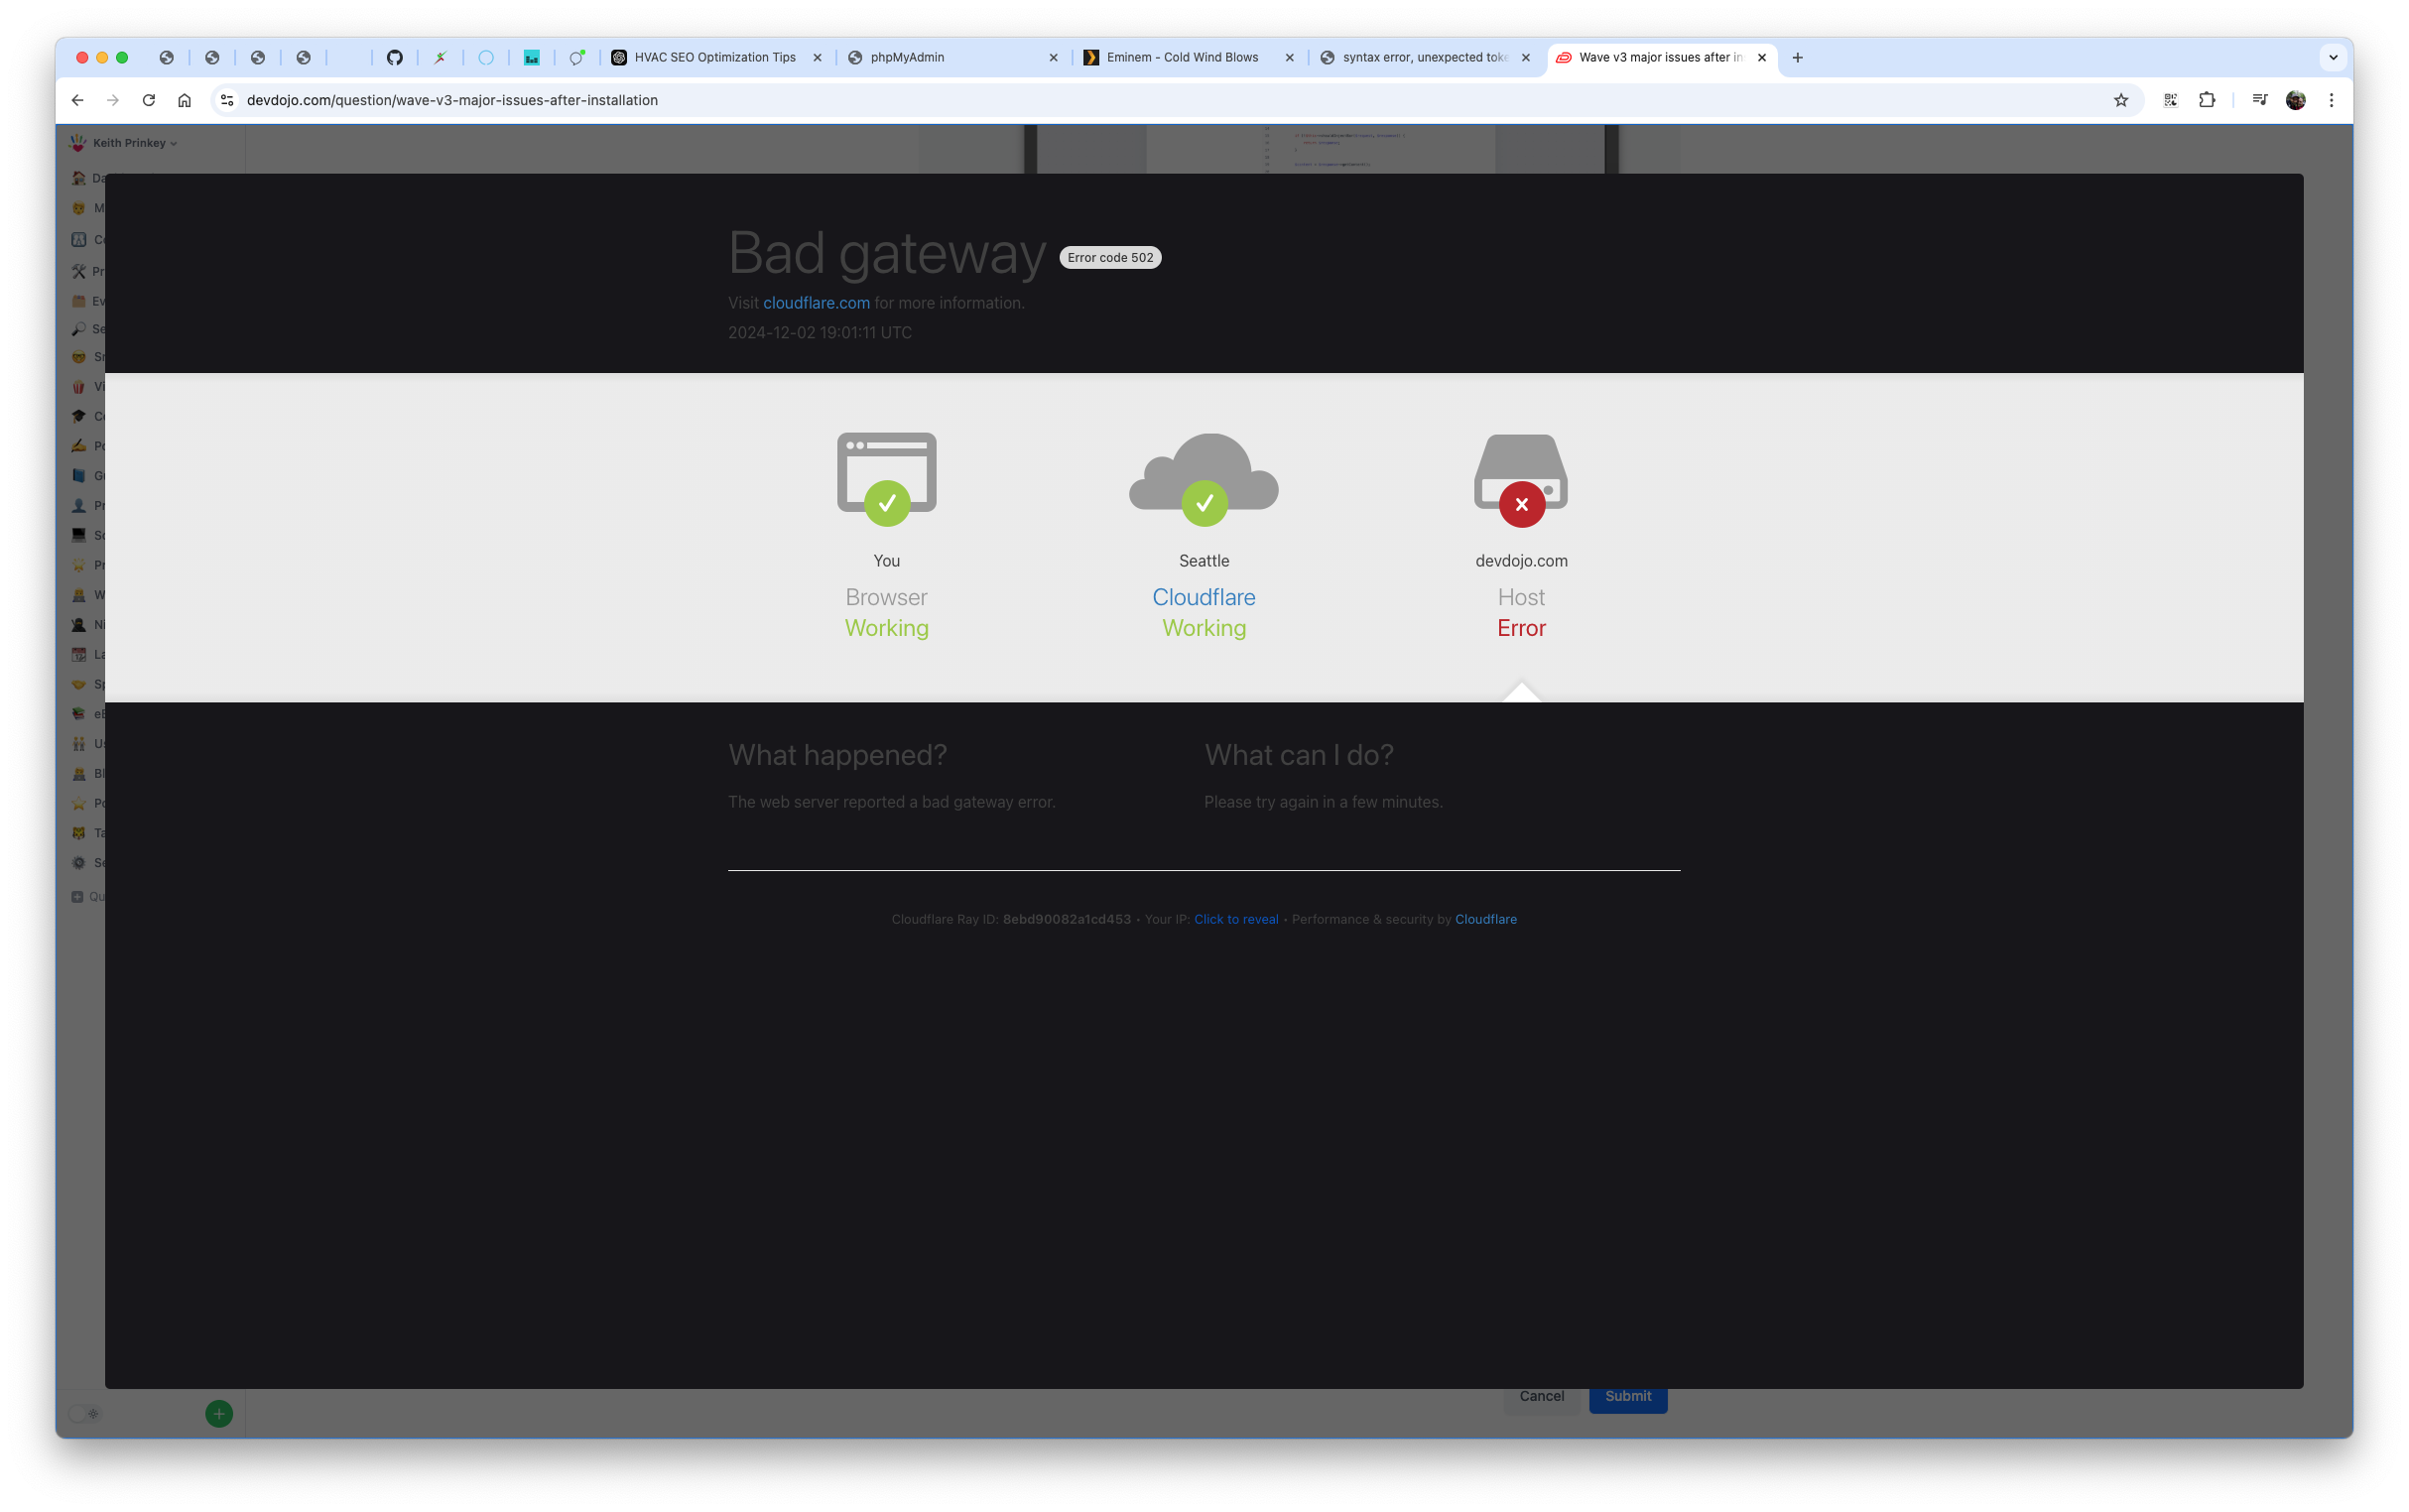Bookmark this page with the star icon
The height and width of the screenshot is (1512, 2409).
point(2120,100)
